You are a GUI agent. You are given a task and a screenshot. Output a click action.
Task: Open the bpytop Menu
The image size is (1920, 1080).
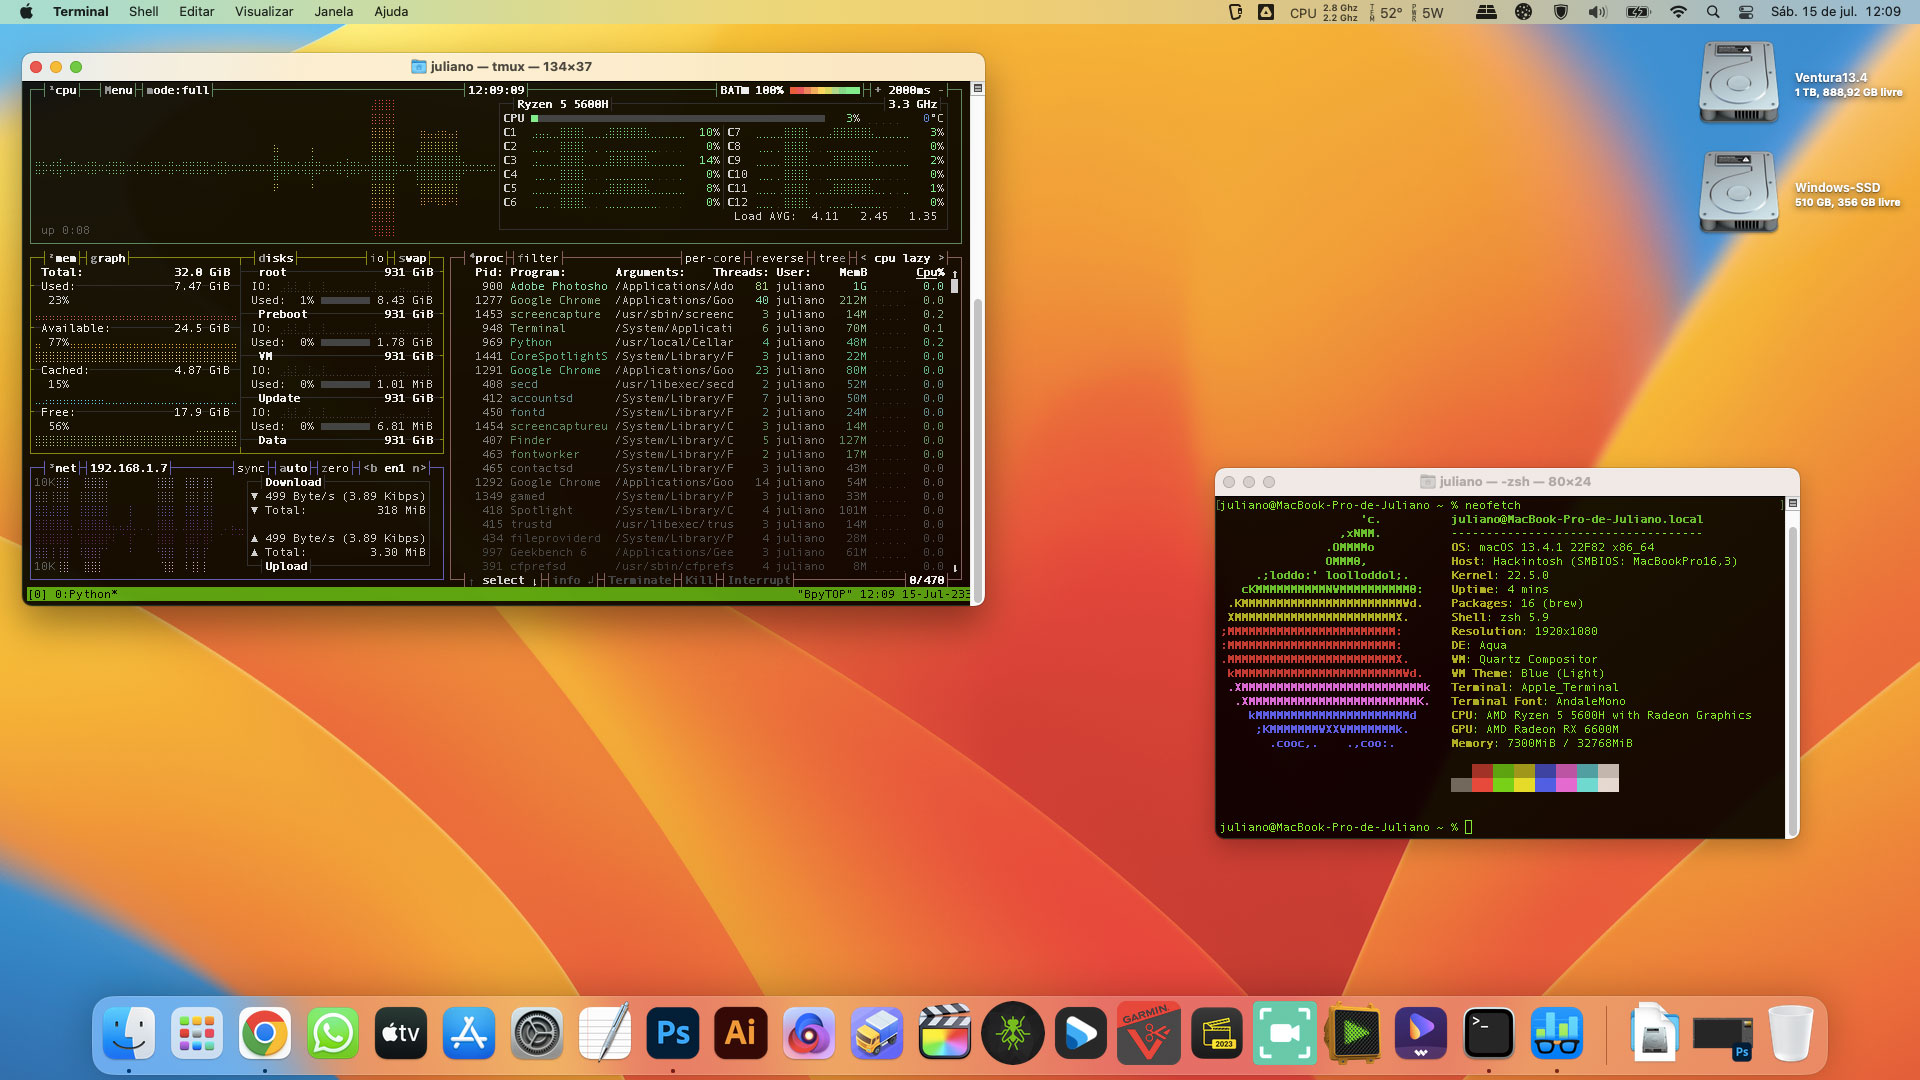tap(117, 90)
